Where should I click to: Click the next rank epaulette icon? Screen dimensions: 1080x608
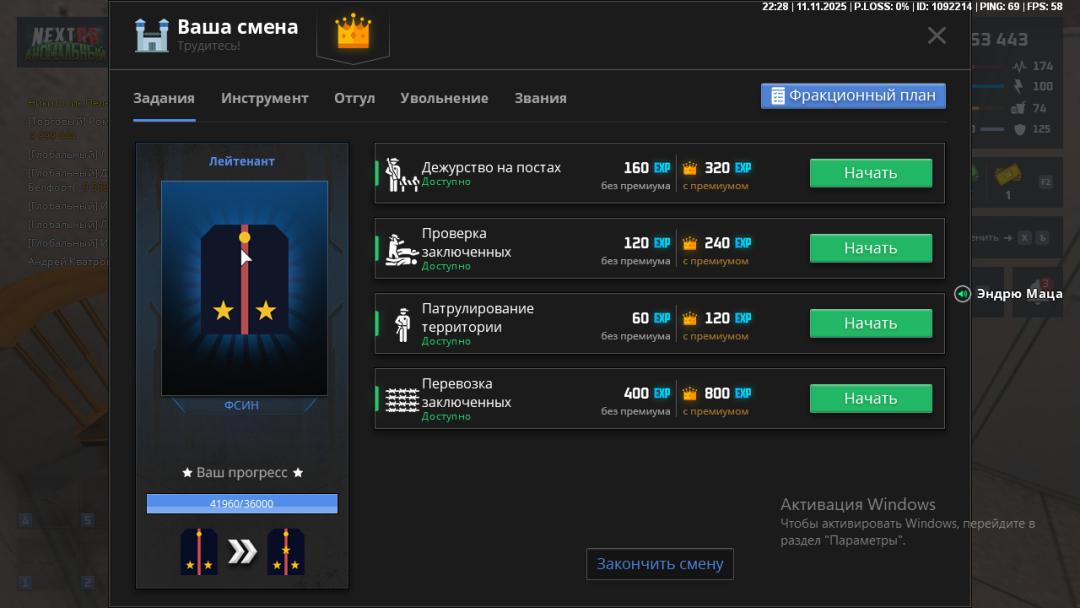tap(286, 551)
